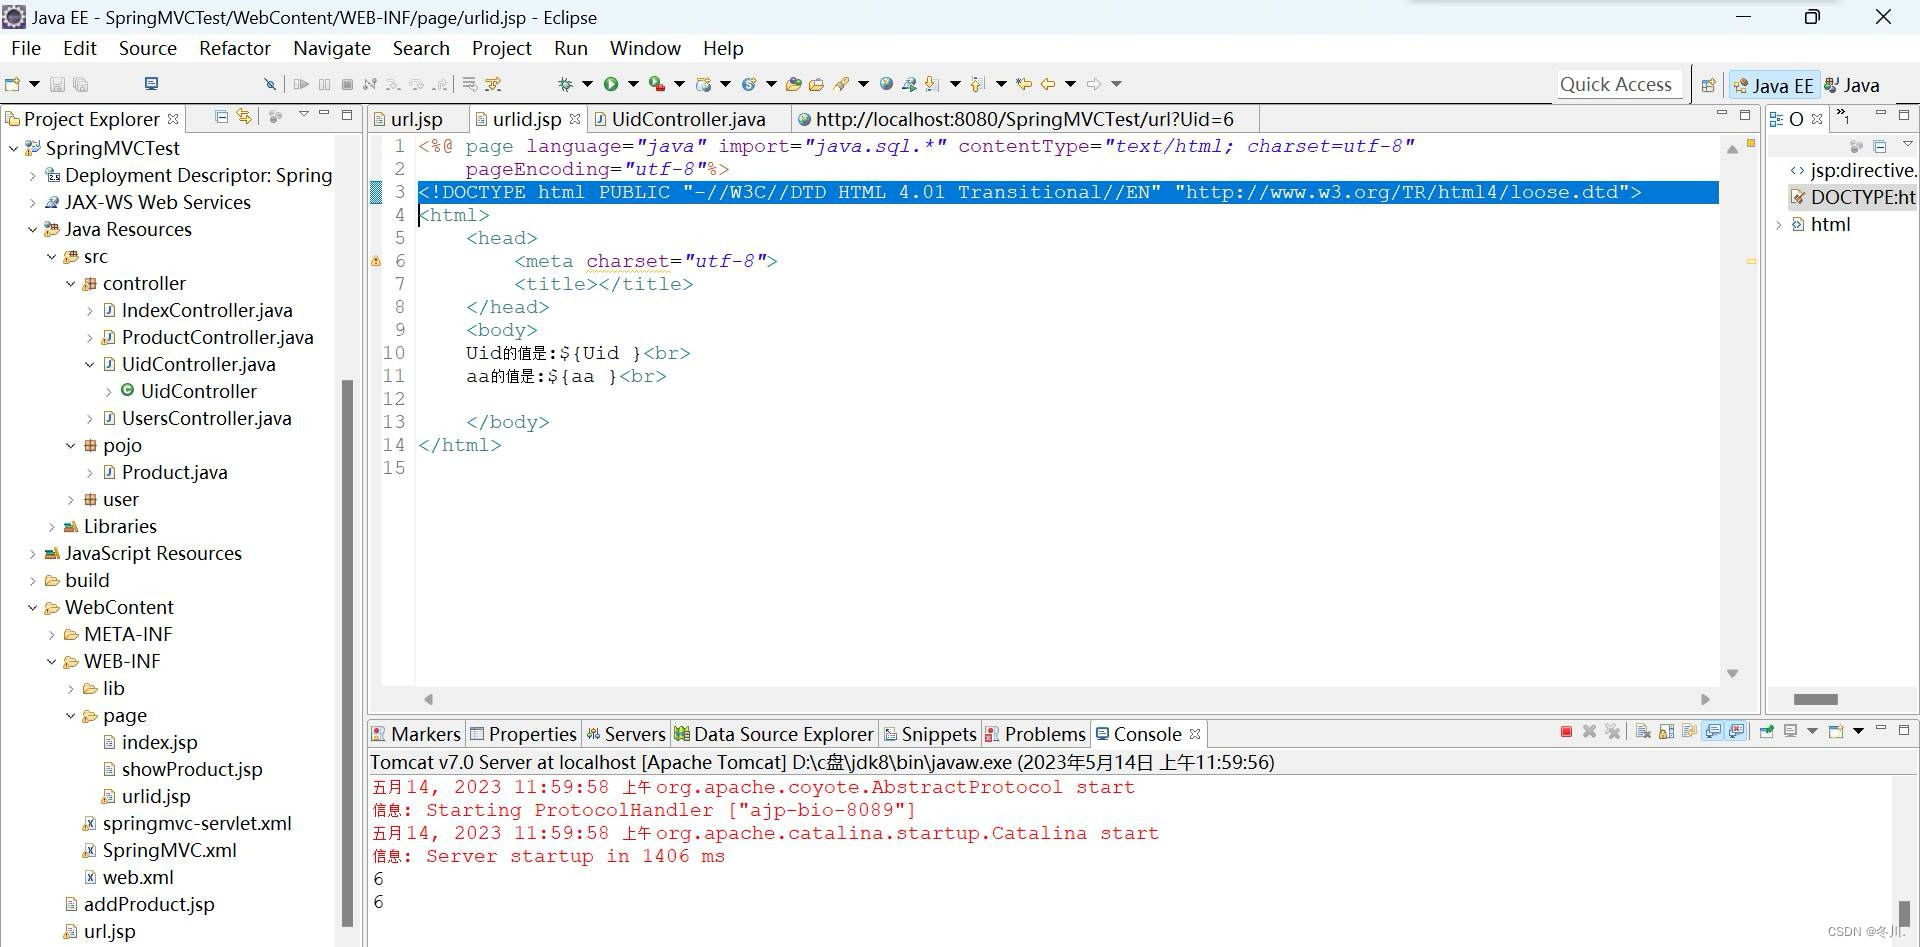Switch to the Java EE perspective
The height and width of the screenshot is (947, 1920).
(x=1773, y=85)
